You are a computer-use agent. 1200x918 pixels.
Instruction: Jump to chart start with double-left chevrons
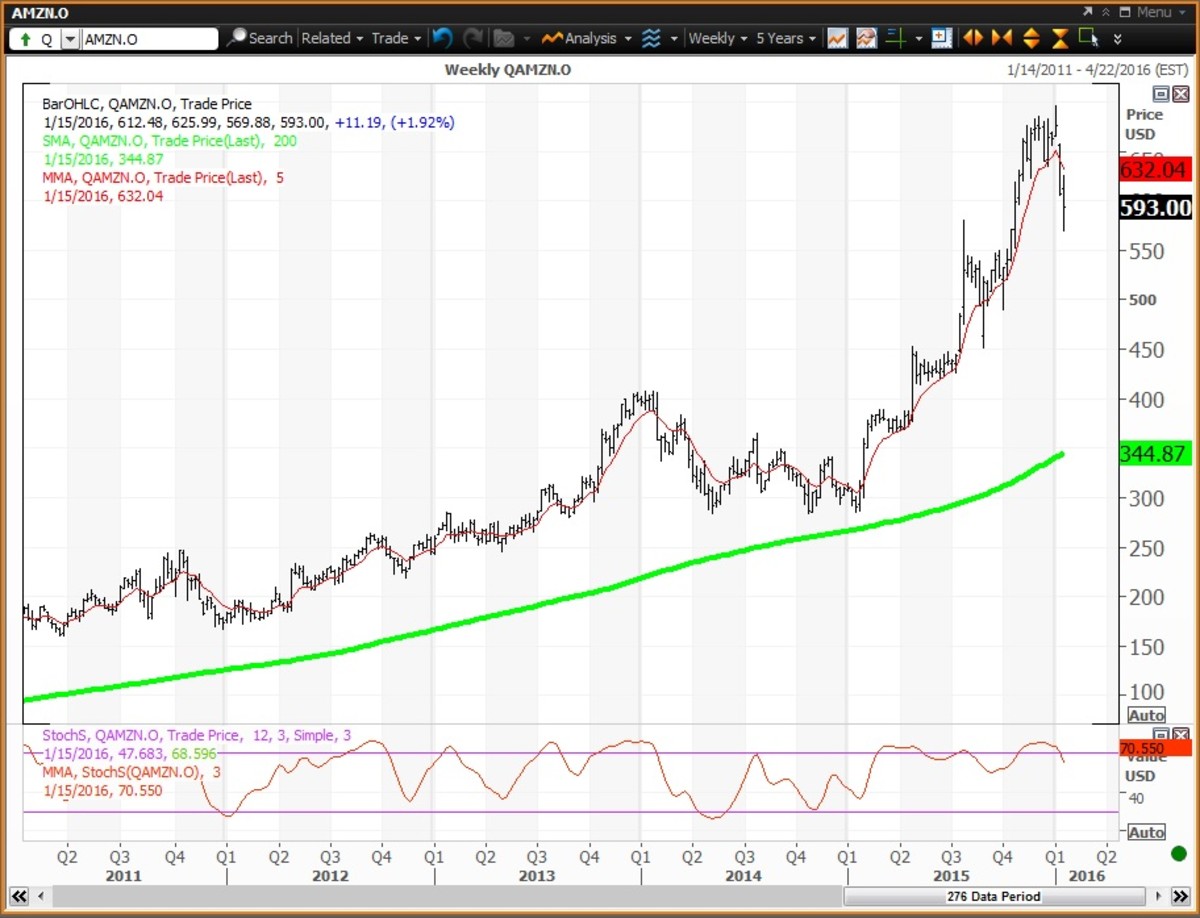coord(18,896)
